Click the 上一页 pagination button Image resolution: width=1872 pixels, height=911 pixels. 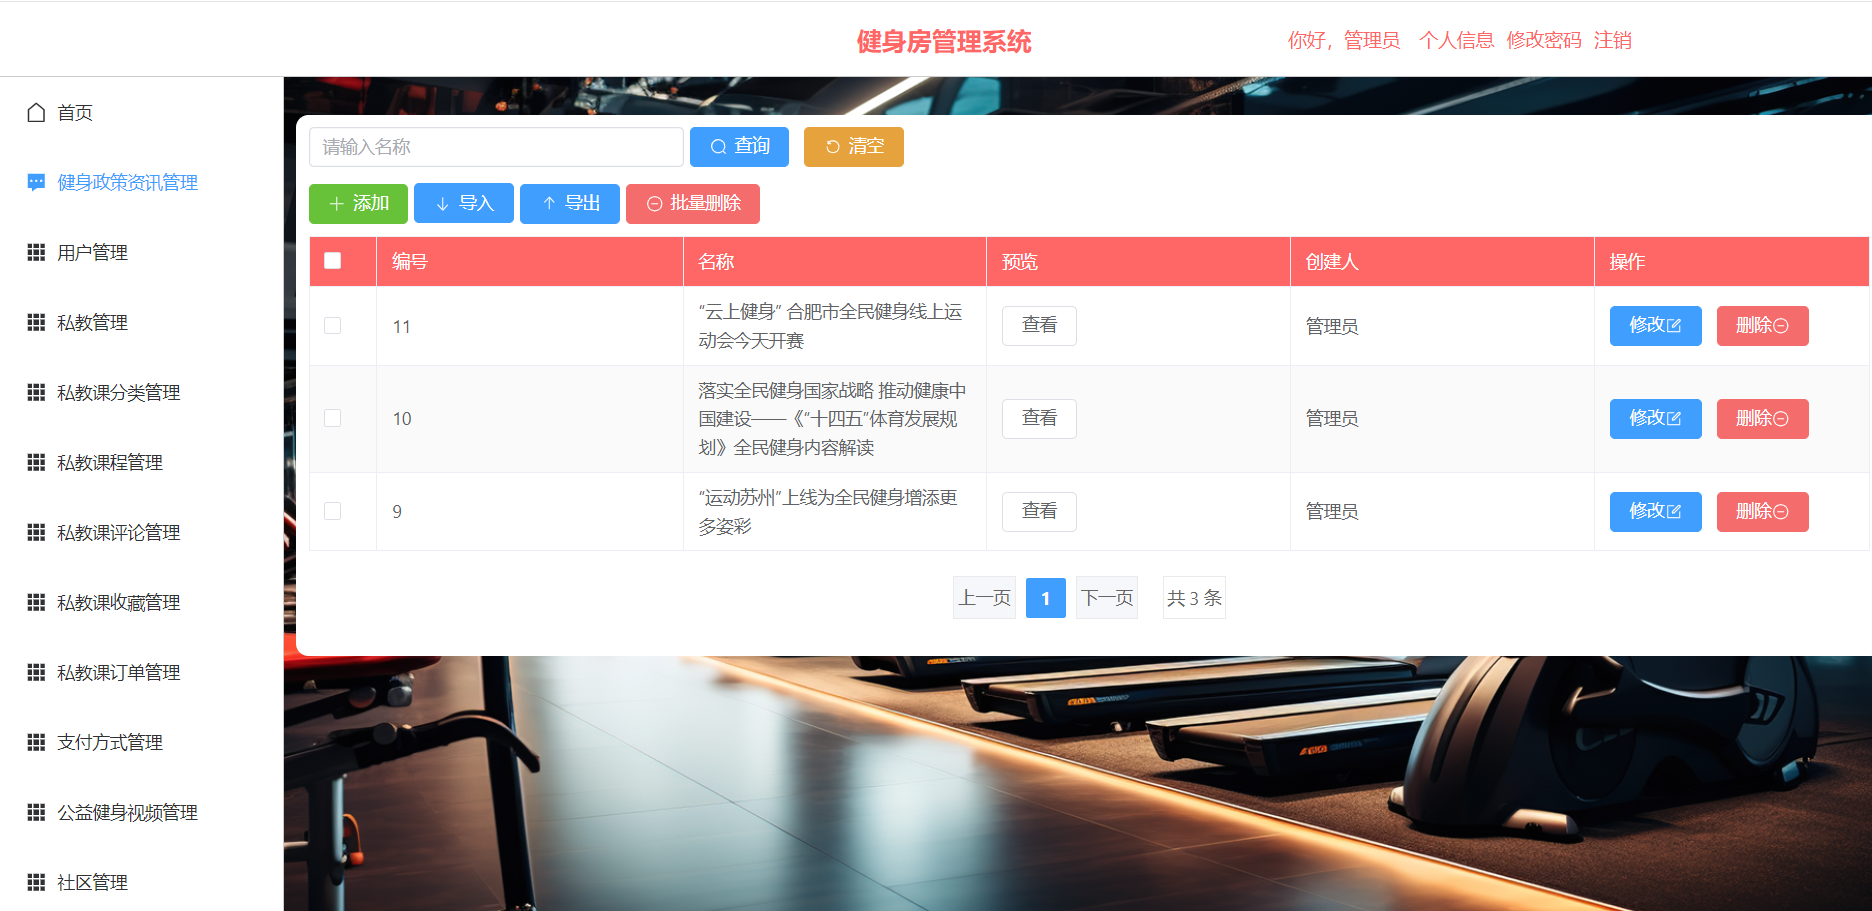[984, 598]
